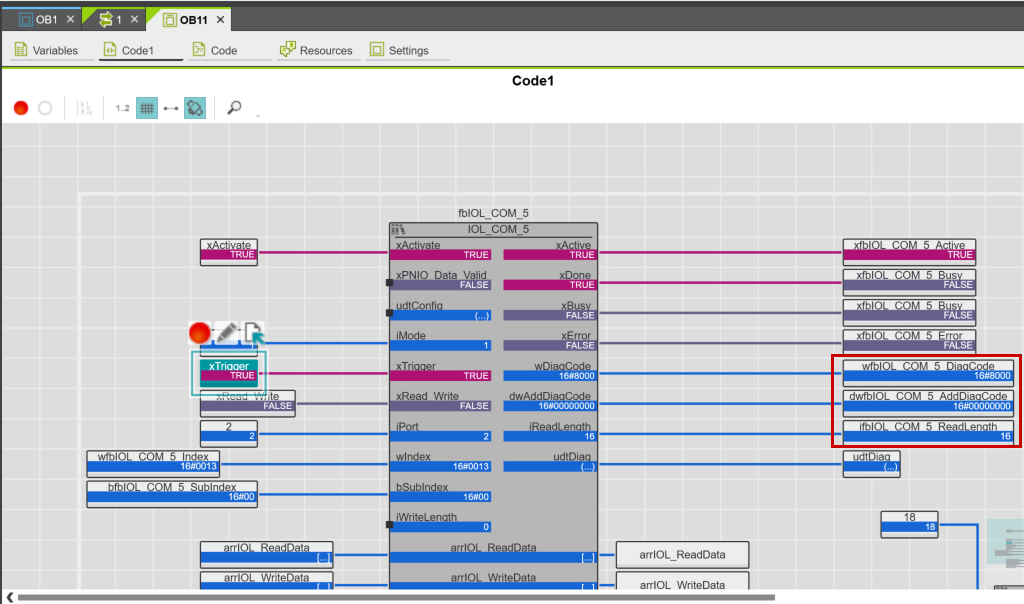This screenshot has height=604, width=1024.
Task: Expand the udtDiag output variable value
Action: 889,466
